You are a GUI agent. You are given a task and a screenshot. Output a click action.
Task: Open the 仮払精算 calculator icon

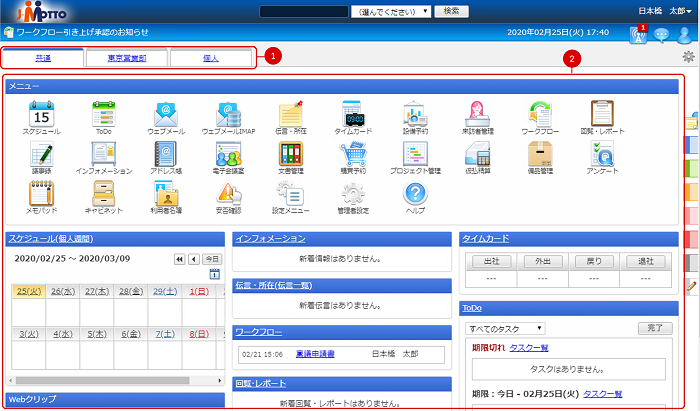(477, 154)
